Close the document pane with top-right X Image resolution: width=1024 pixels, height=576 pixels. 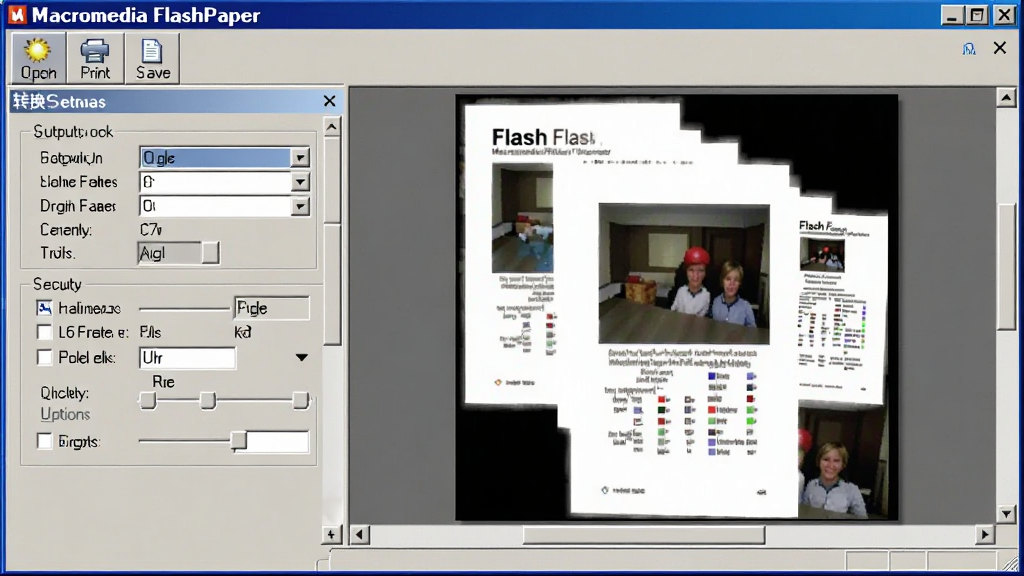point(1000,48)
